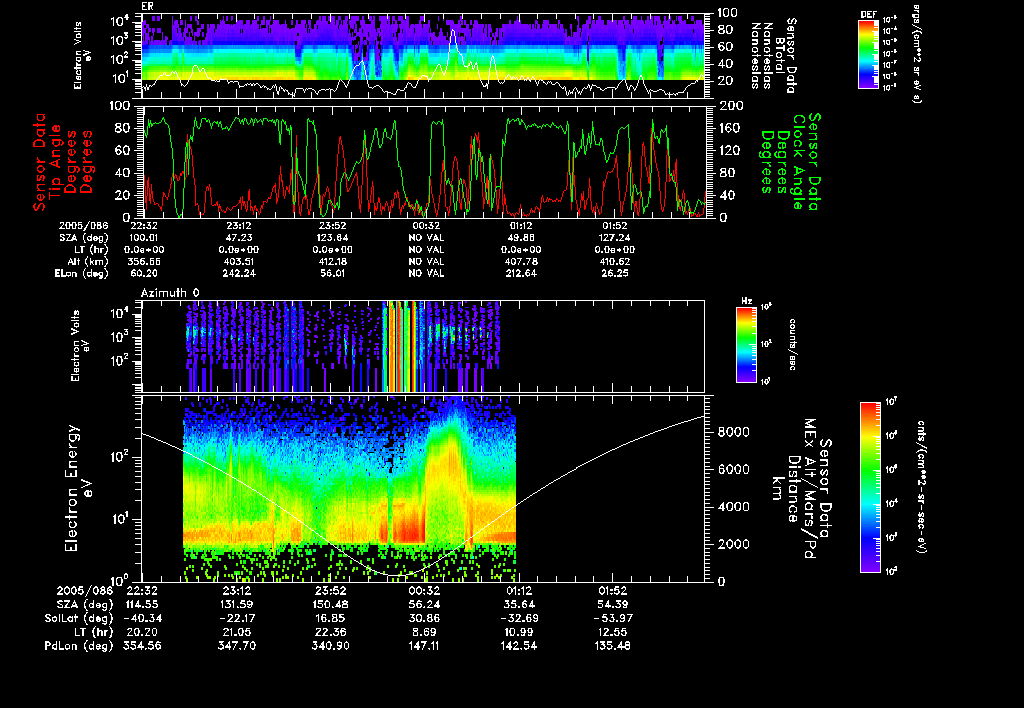
Task: Select SolLat value -22.17
Action: [x=236, y=618]
